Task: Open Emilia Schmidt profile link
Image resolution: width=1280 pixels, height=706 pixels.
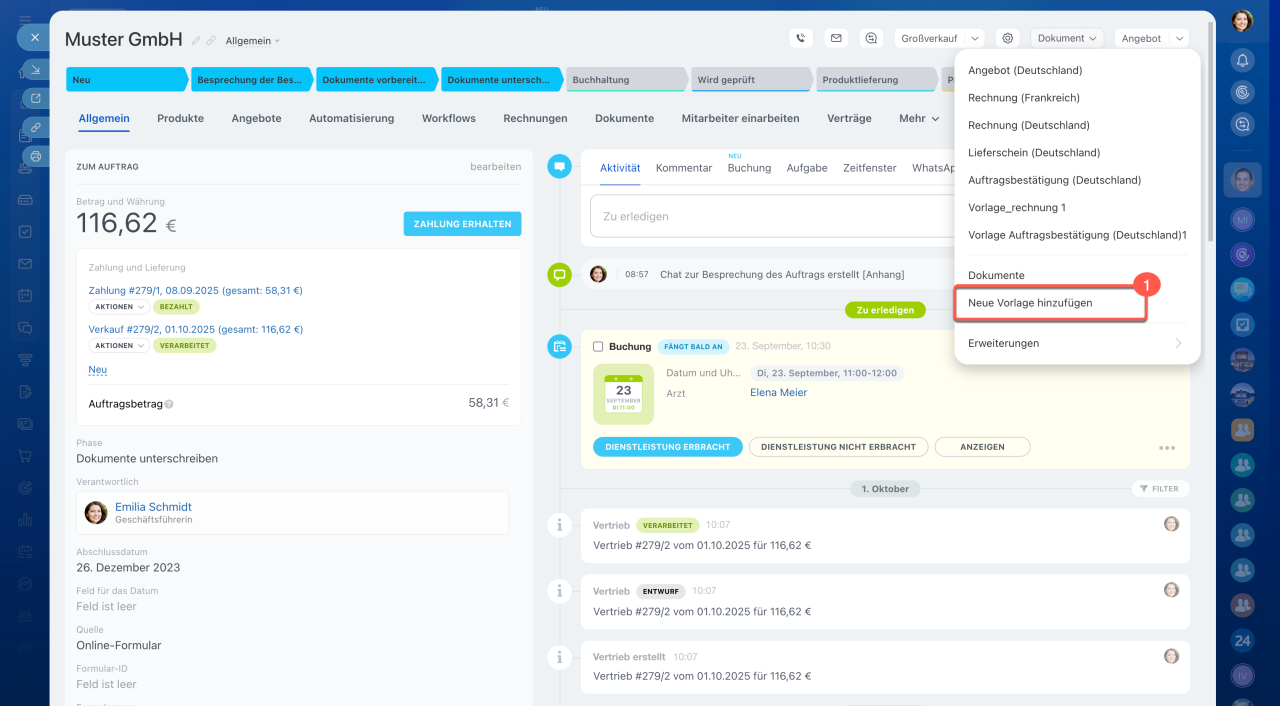Action: pyautogui.click(x=153, y=507)
